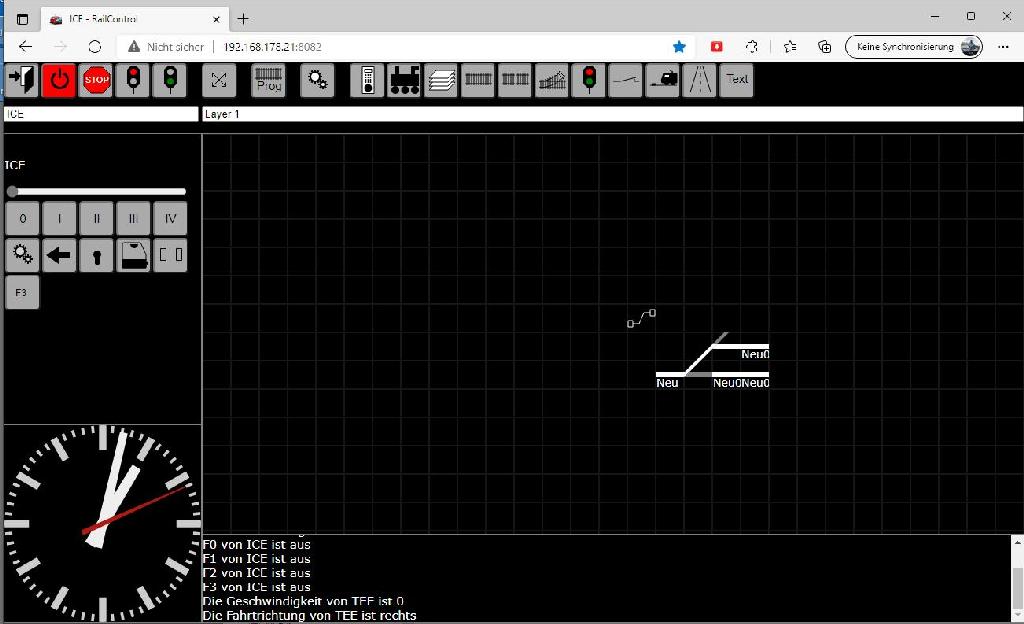Open the ICE locomotive selector dropdown

pyautogui.click(x=101, y=114)
